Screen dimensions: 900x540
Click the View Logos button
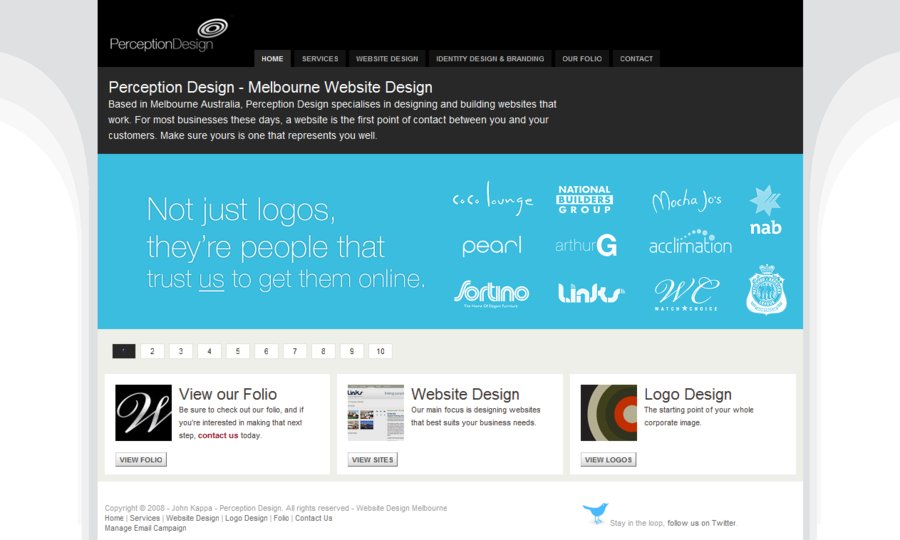608,460
